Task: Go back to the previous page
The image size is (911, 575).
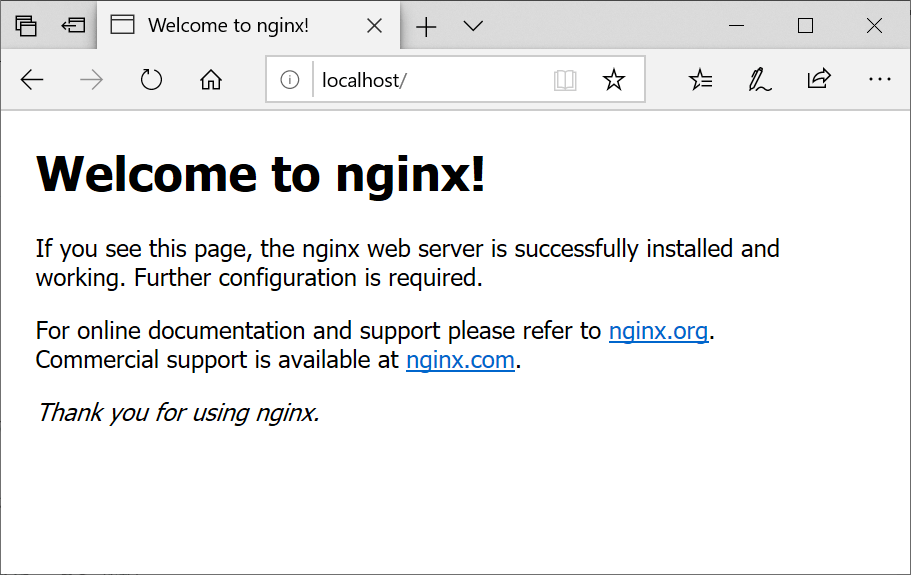Action: (32, 80)
